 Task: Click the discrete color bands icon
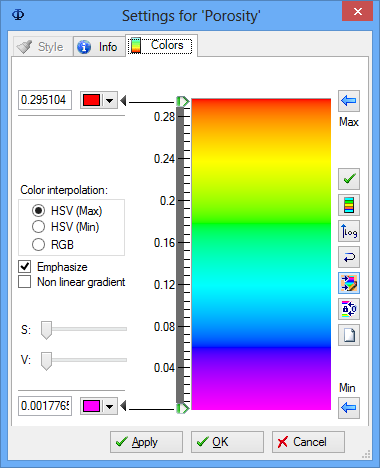coord(349,205)
